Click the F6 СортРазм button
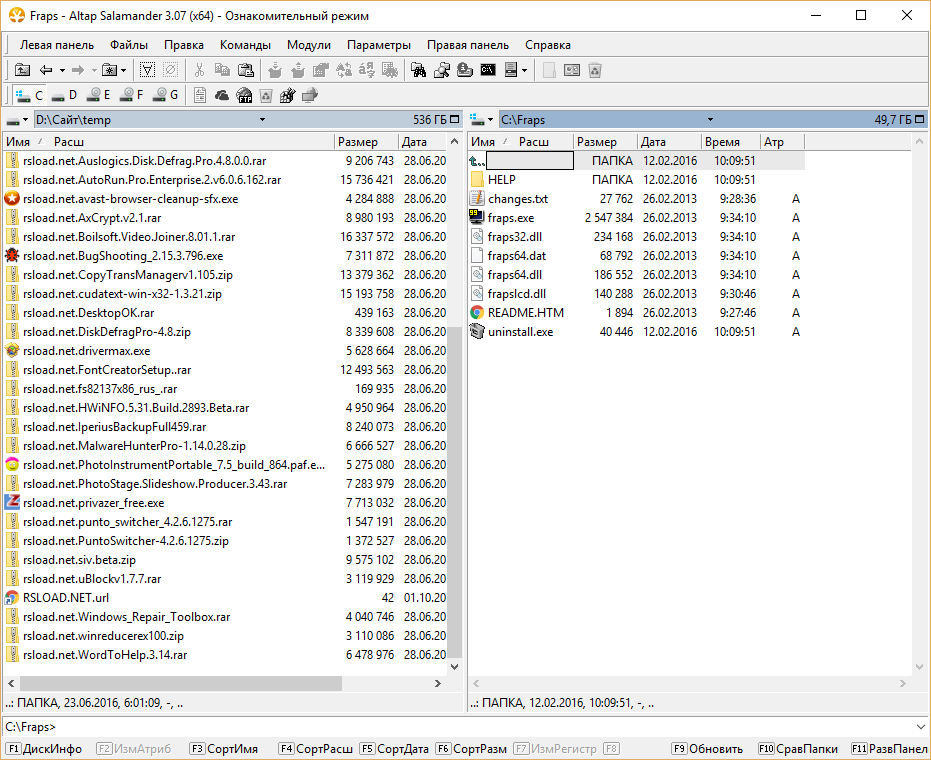931x760 pixels. [x=471, y=749]
